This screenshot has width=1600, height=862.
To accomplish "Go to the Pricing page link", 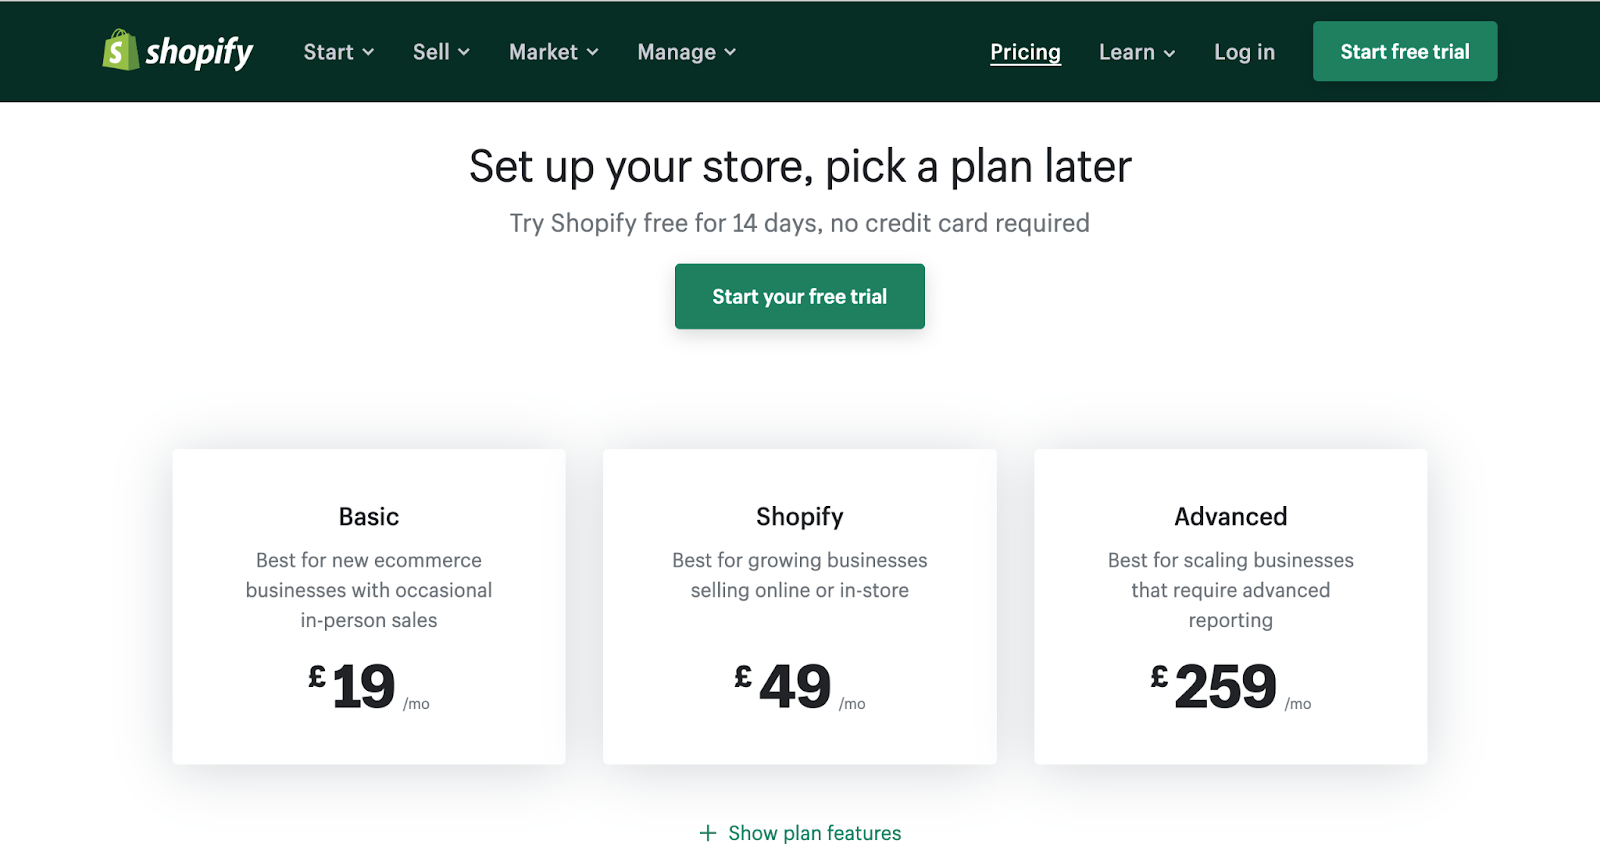I will point(1025,52).
